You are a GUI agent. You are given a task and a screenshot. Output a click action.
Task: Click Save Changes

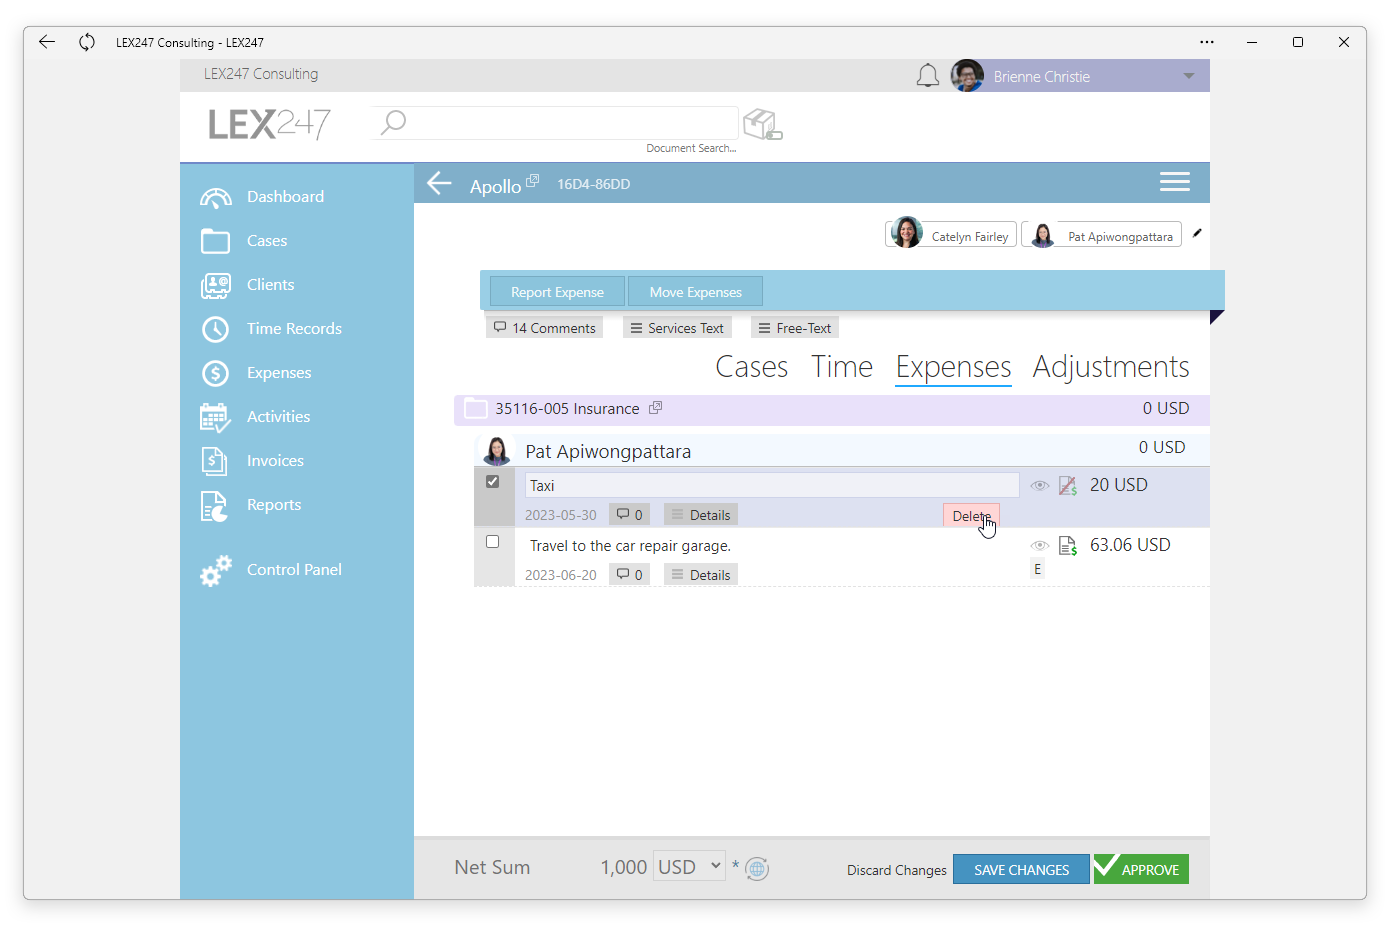[1021, 869]
